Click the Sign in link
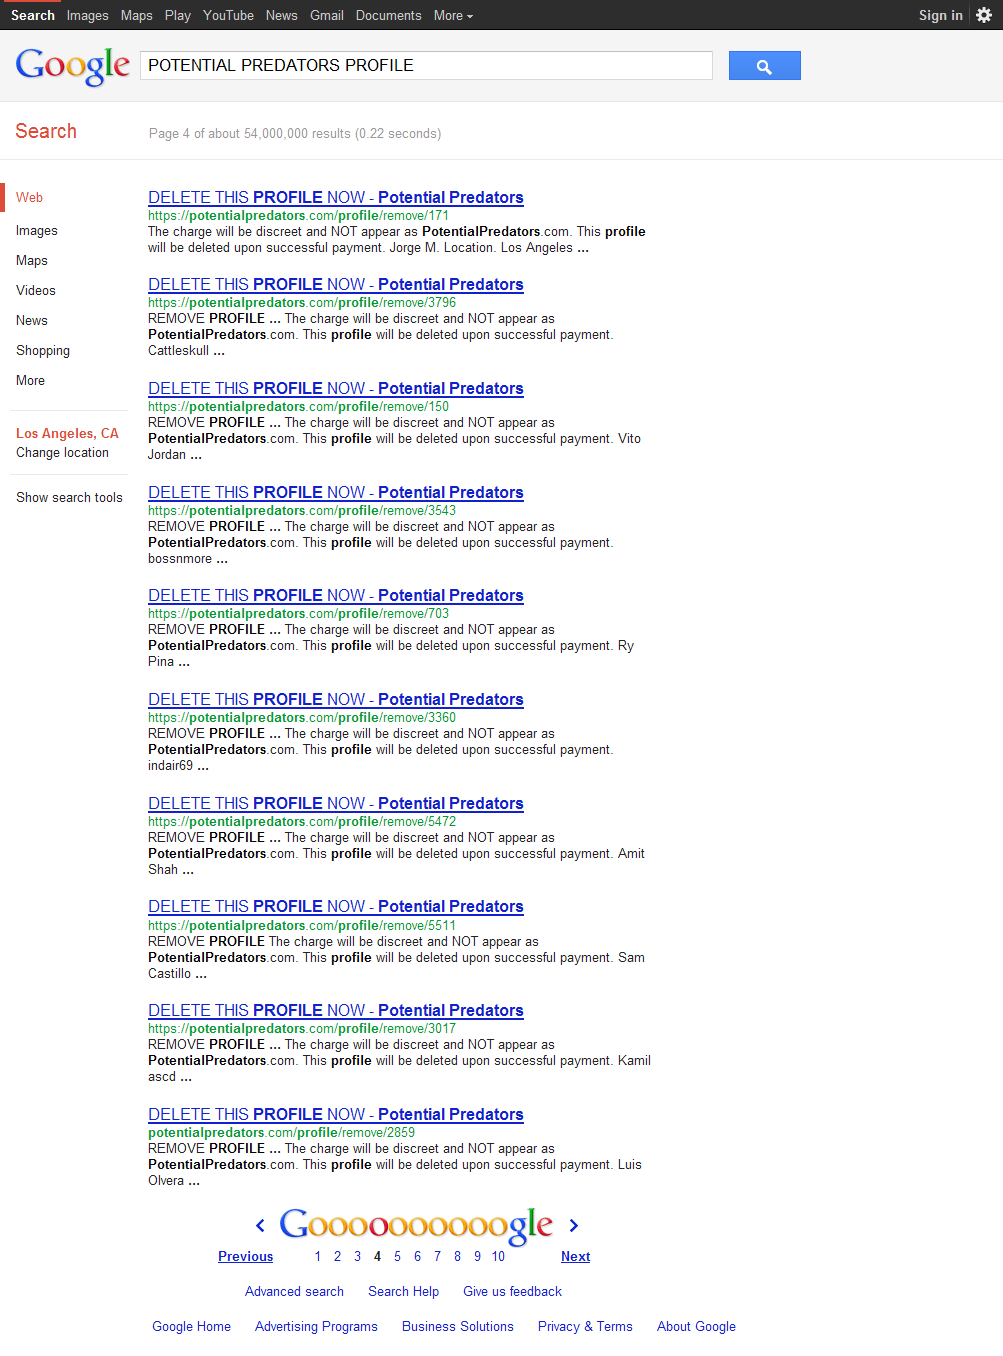 coord(941,15)
